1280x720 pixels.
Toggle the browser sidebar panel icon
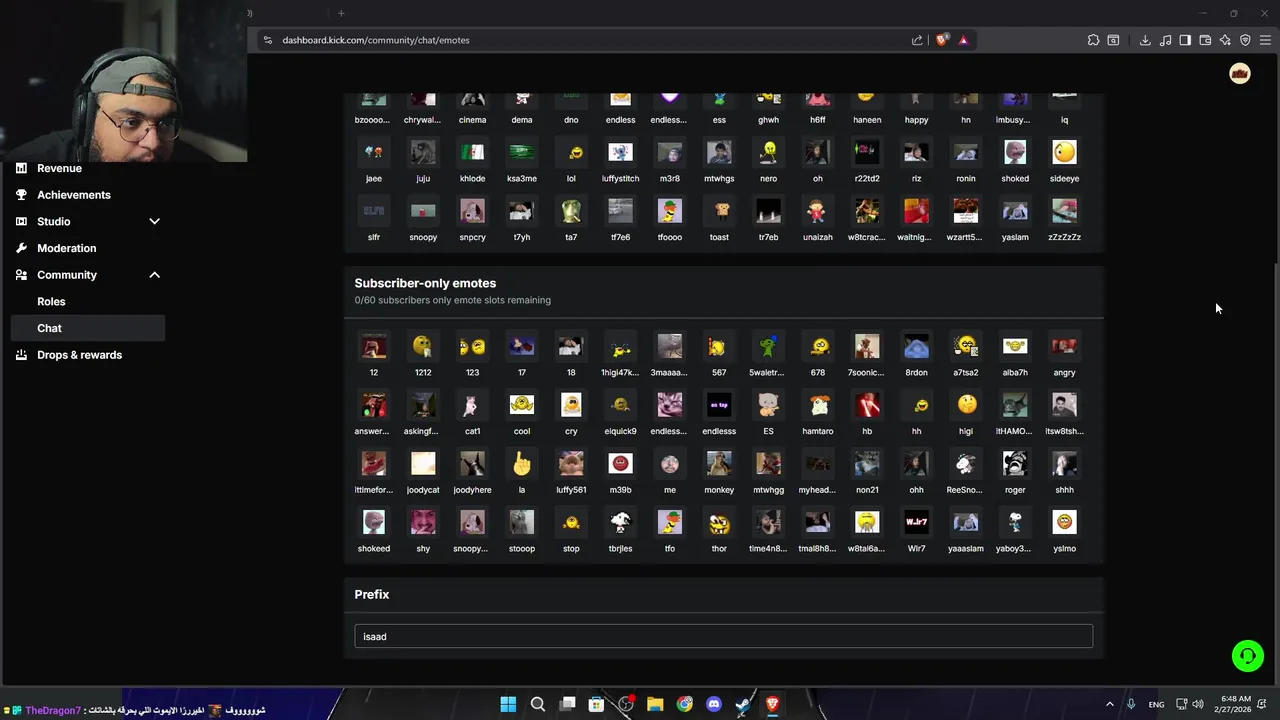1185,40
